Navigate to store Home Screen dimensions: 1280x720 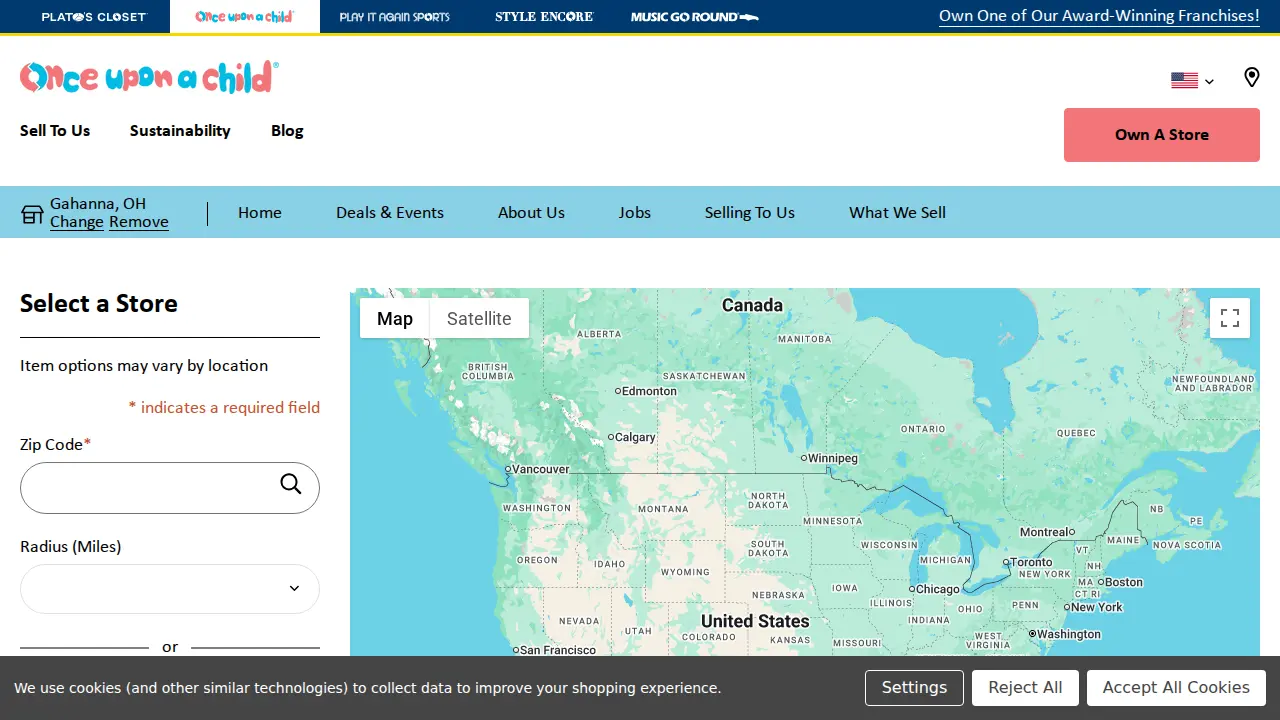(x=260, y=213)
